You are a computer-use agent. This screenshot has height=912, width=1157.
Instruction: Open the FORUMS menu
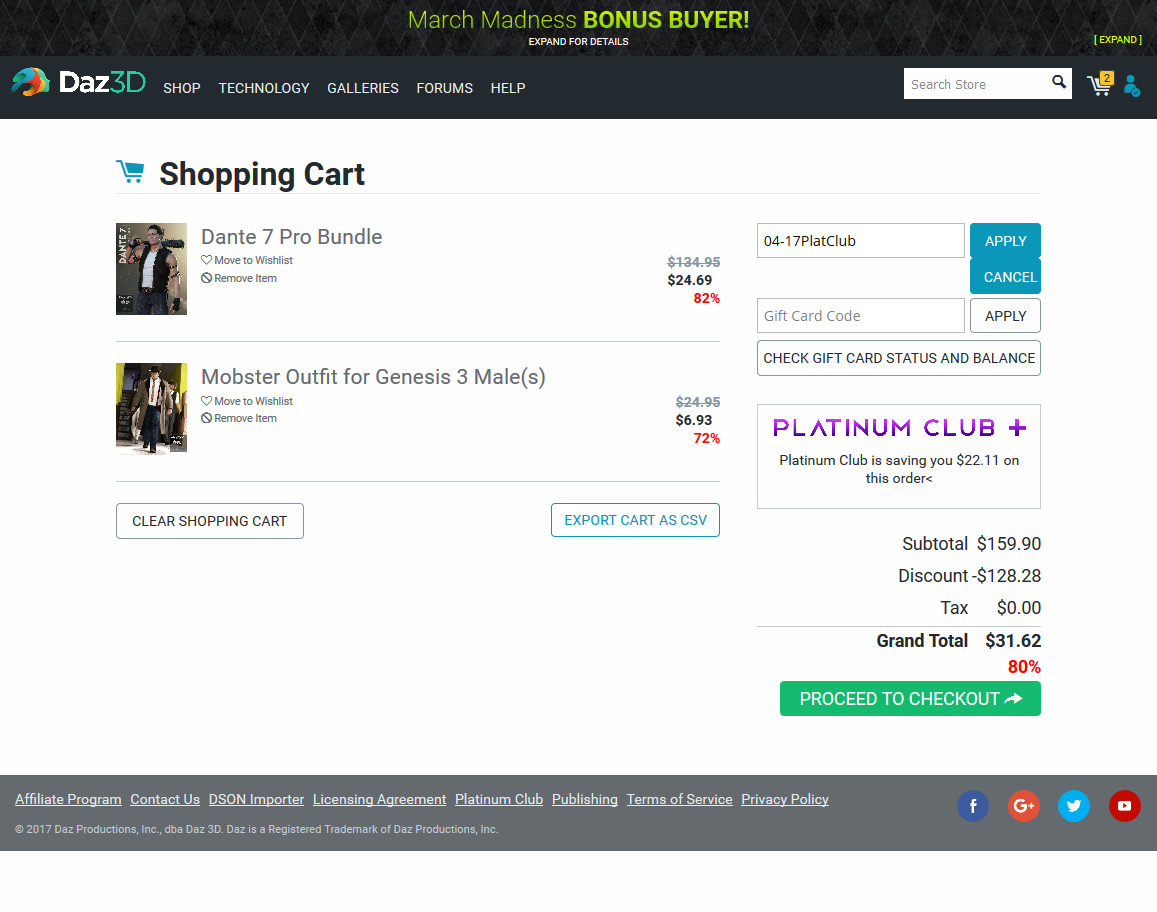444,88
